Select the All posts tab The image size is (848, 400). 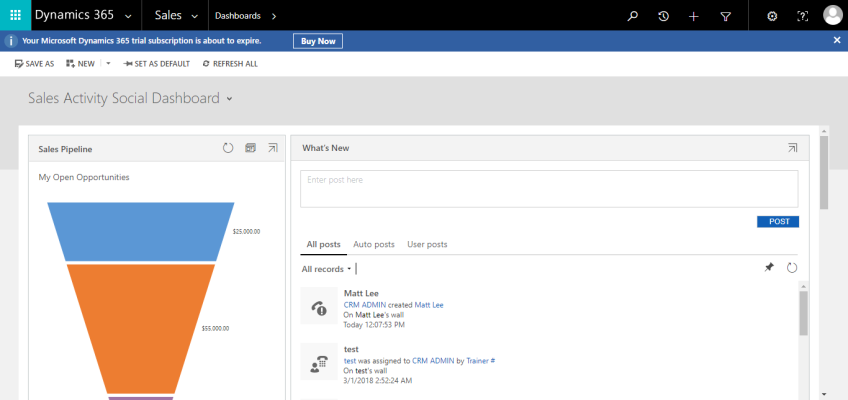tap(323, 244)
